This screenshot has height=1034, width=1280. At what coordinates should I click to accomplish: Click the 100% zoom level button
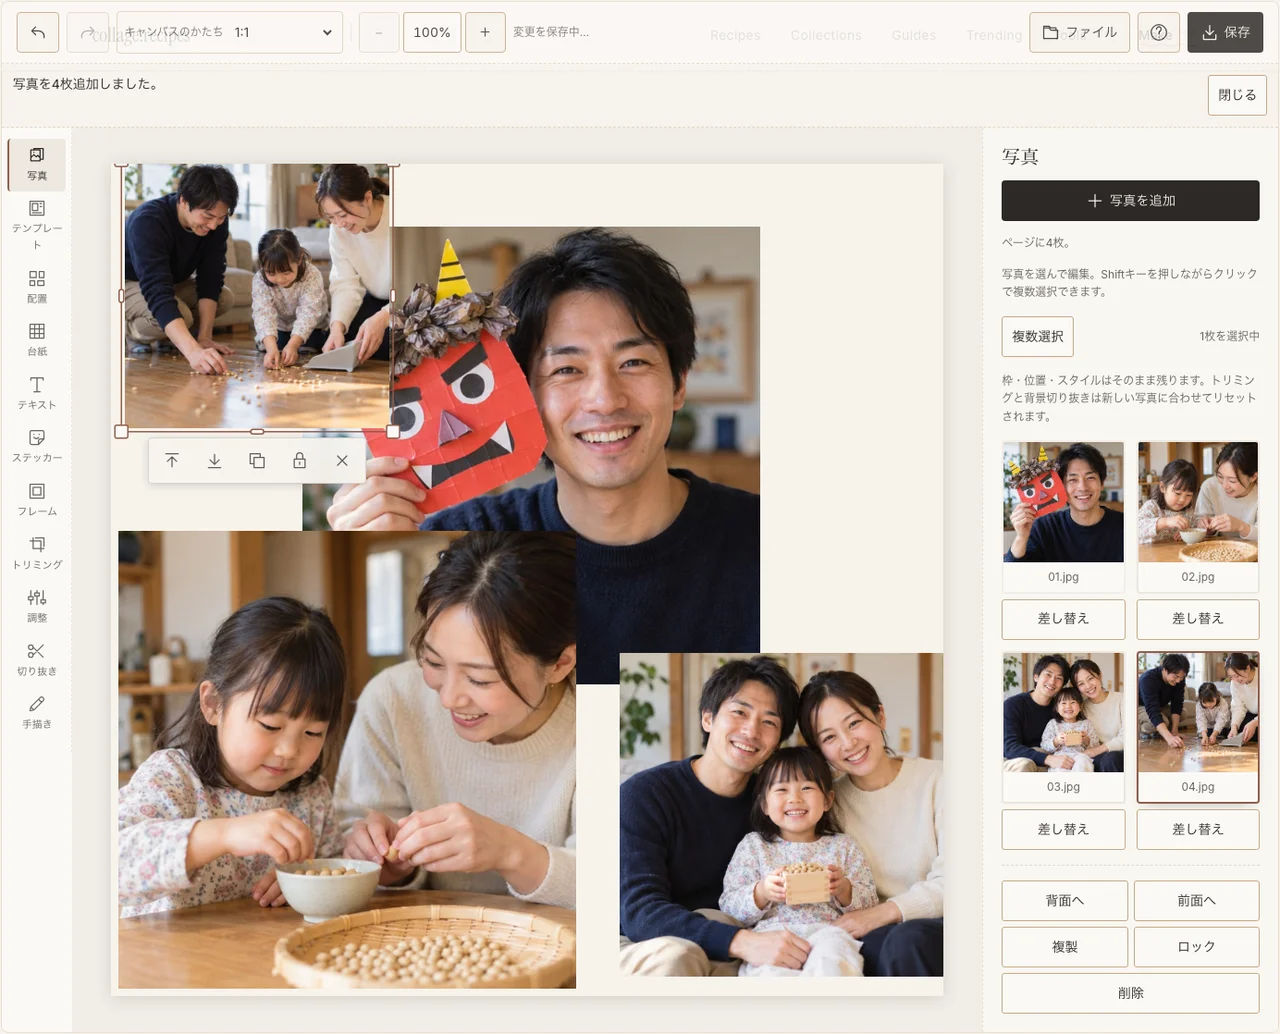coord(432,32)
